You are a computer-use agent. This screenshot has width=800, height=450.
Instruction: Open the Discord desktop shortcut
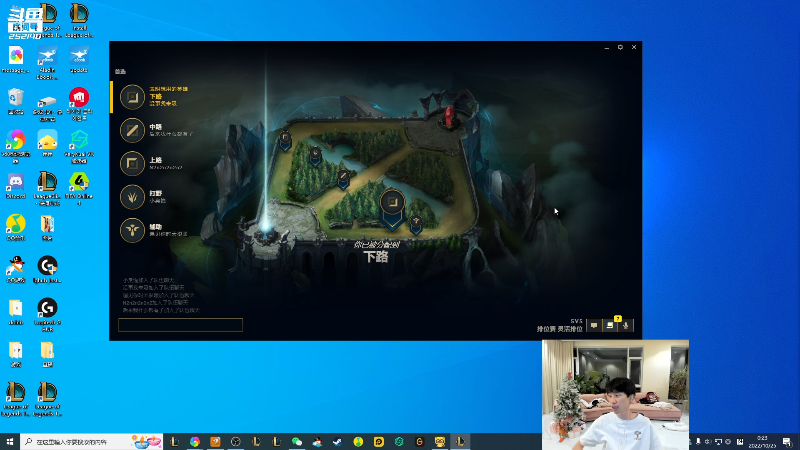click(x=16, y=186)
